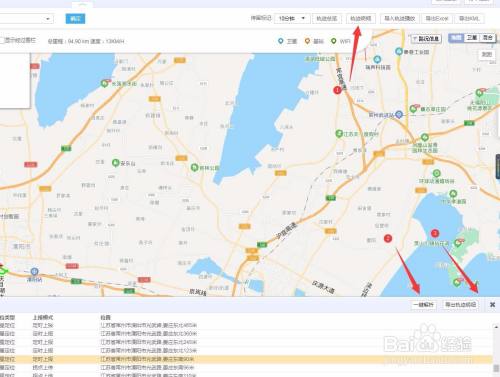Click the blue satellite pin in the legend
The height and width of the screenshot is (377, 500).
[281, 41]
